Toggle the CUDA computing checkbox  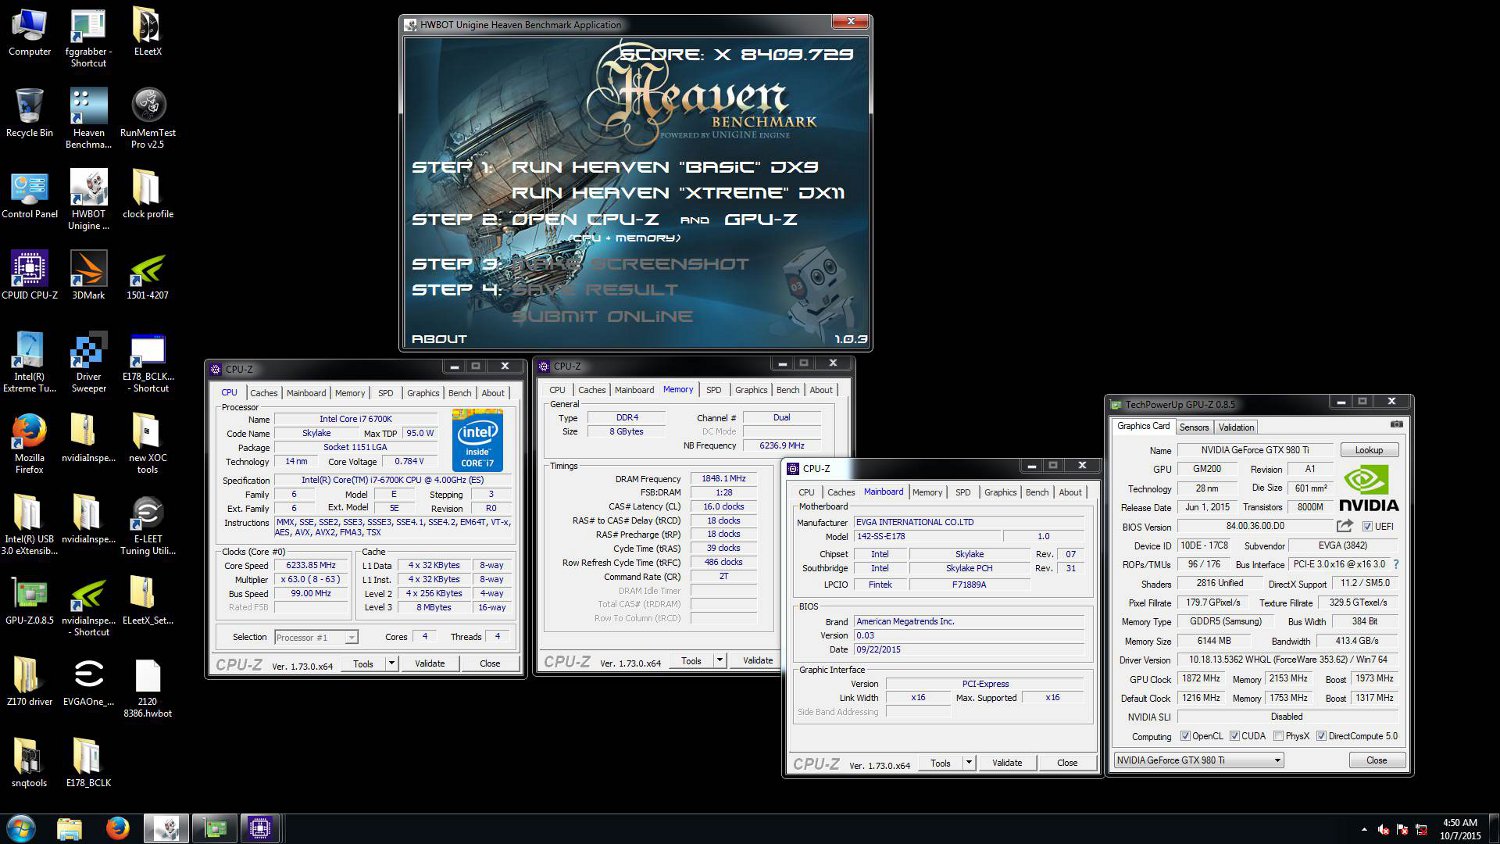point(1234,736)
